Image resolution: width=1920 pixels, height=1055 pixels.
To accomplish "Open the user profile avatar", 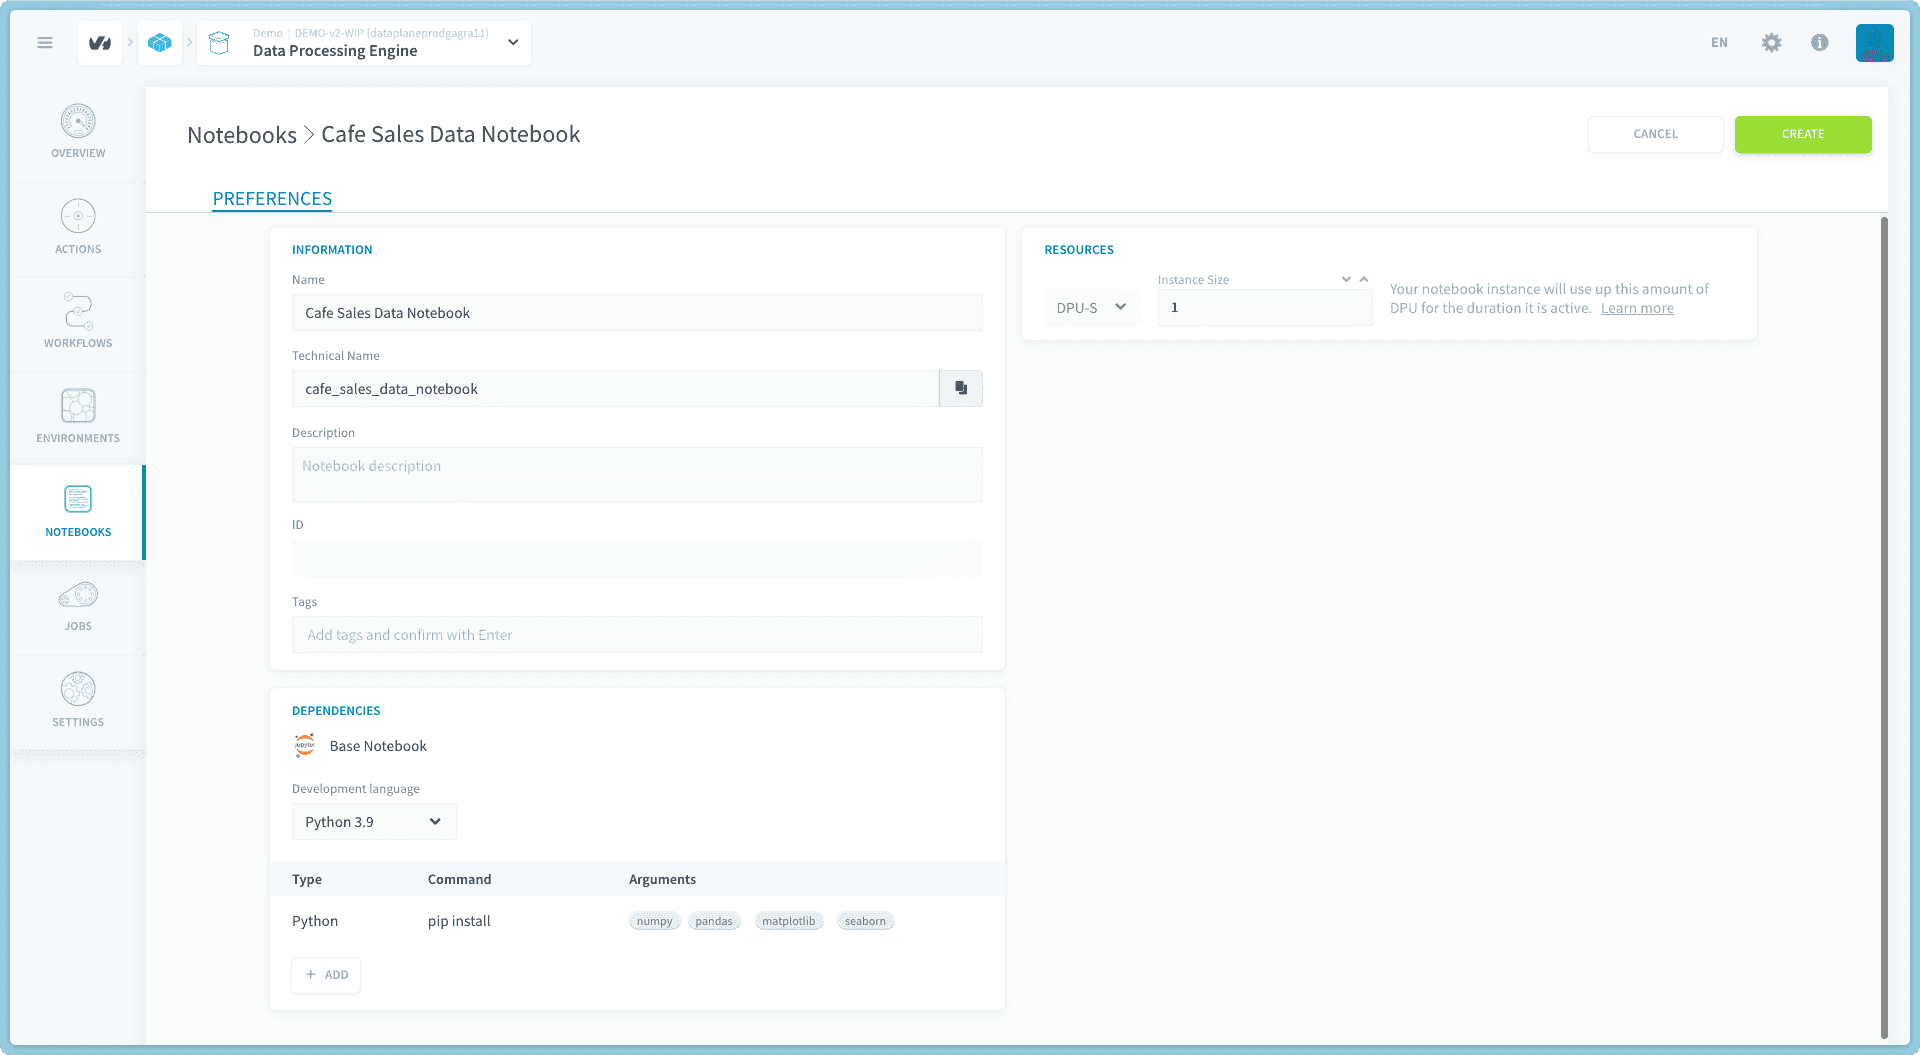I will point(1874,43).
